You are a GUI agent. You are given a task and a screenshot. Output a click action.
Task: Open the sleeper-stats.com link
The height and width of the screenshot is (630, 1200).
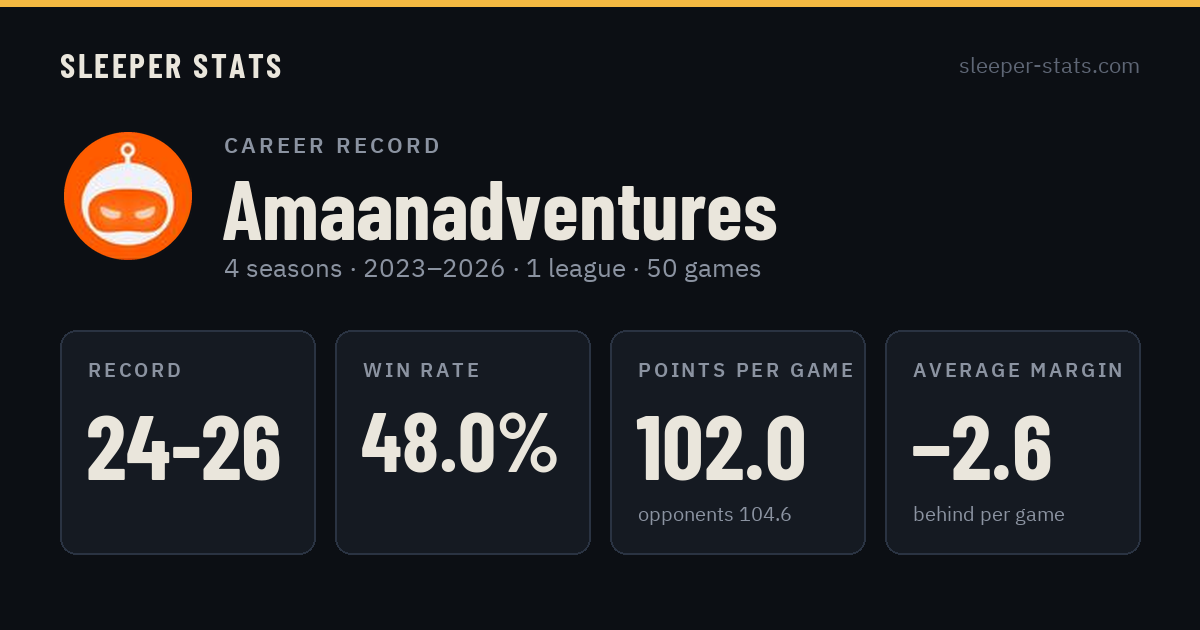(x=1049, y=66)
